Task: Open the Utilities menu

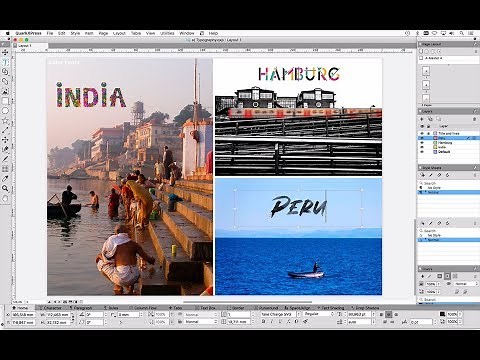Action: (x=167, y=33)
